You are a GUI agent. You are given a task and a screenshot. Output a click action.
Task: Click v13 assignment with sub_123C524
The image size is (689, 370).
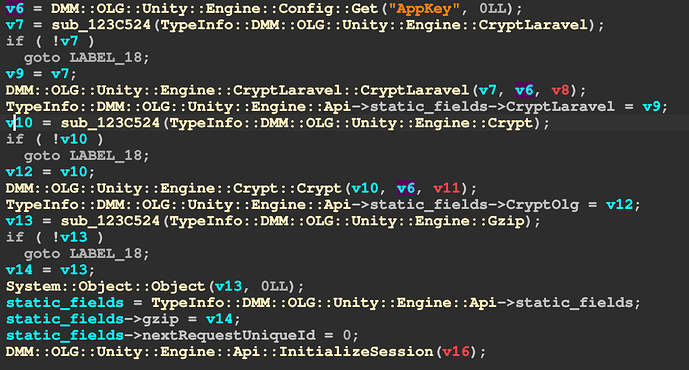click(273, 221)
